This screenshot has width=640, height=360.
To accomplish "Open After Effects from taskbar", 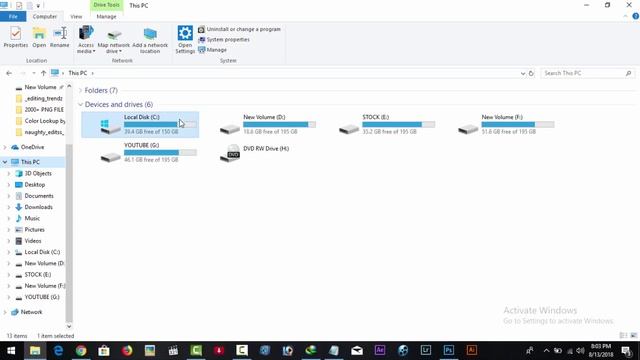I will click(380, 350).
